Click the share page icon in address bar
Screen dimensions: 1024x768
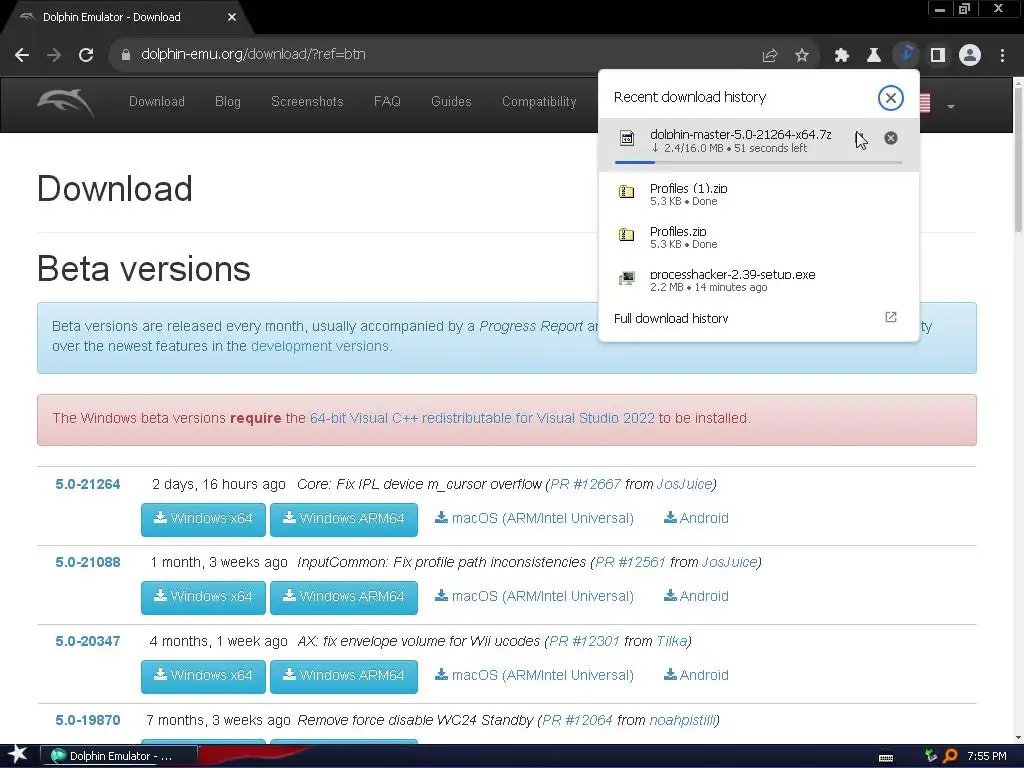point(770,56)
